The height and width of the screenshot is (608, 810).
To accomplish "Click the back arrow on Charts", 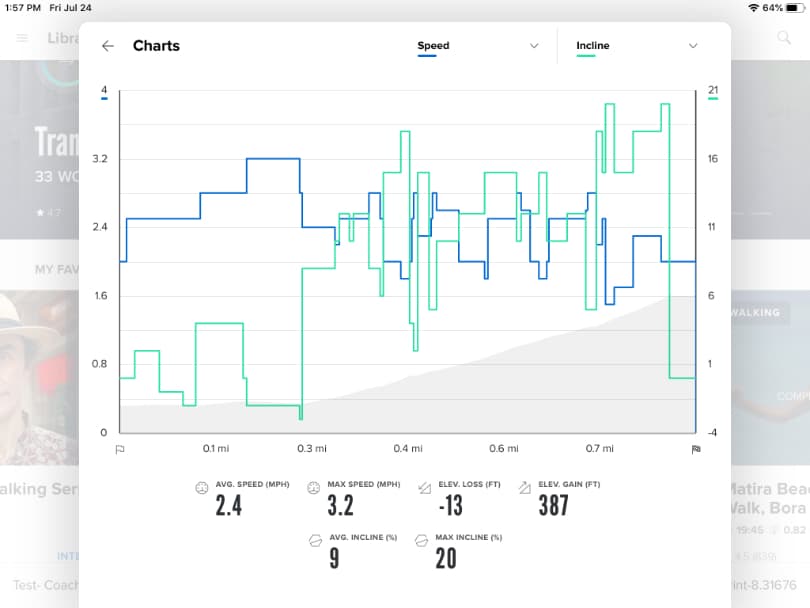I will click(x=107, y=46).
